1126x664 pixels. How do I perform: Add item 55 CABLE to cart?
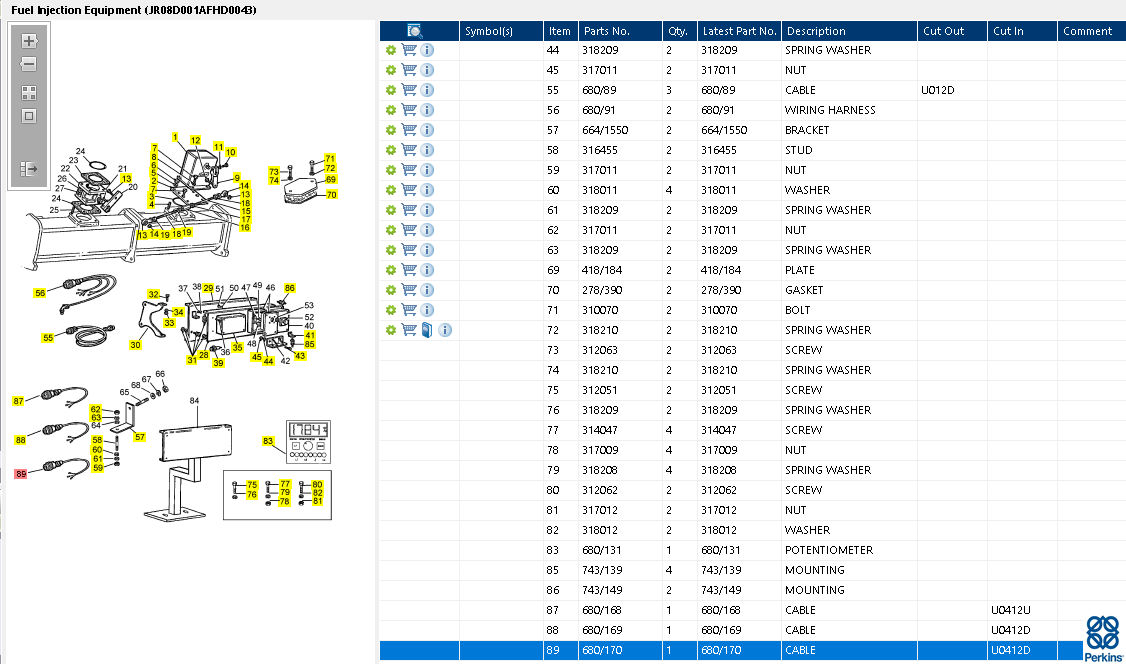[409, 90]
